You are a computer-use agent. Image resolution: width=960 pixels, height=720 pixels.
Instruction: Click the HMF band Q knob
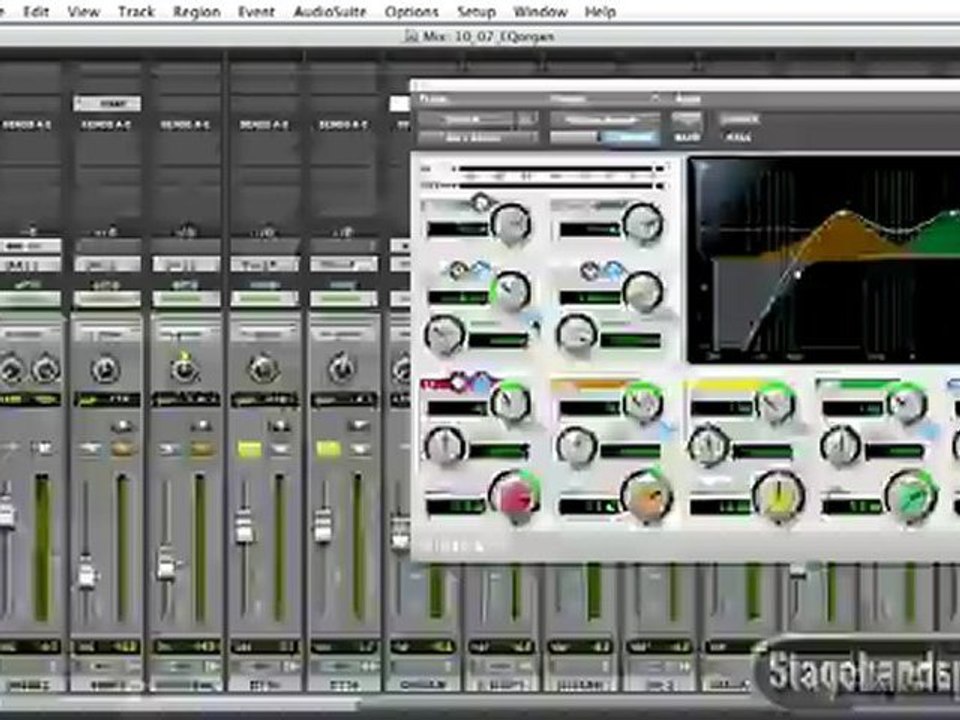[840, 446]
